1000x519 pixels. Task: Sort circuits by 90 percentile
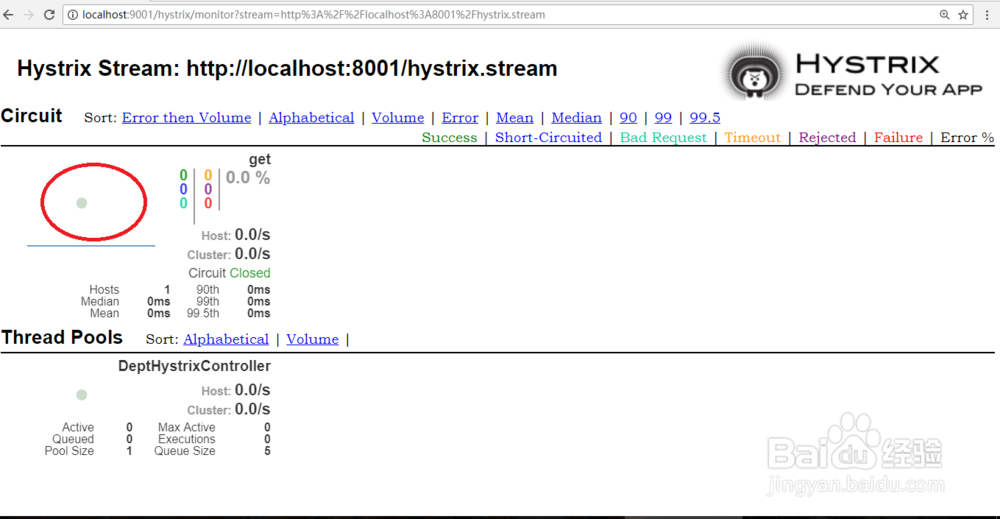coord(628,118)
